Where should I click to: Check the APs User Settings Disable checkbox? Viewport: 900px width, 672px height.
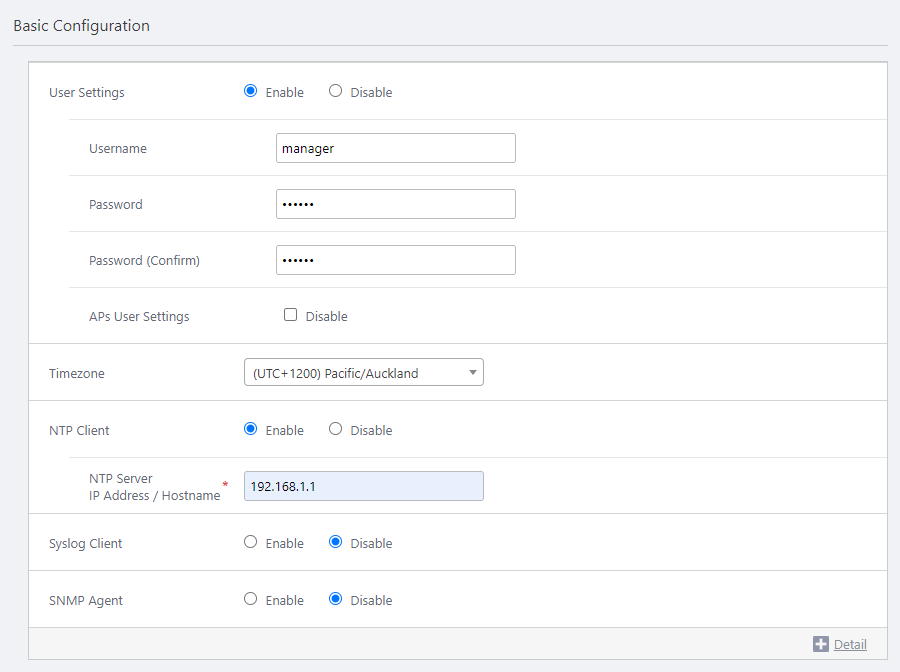click(x=291, y=315)
